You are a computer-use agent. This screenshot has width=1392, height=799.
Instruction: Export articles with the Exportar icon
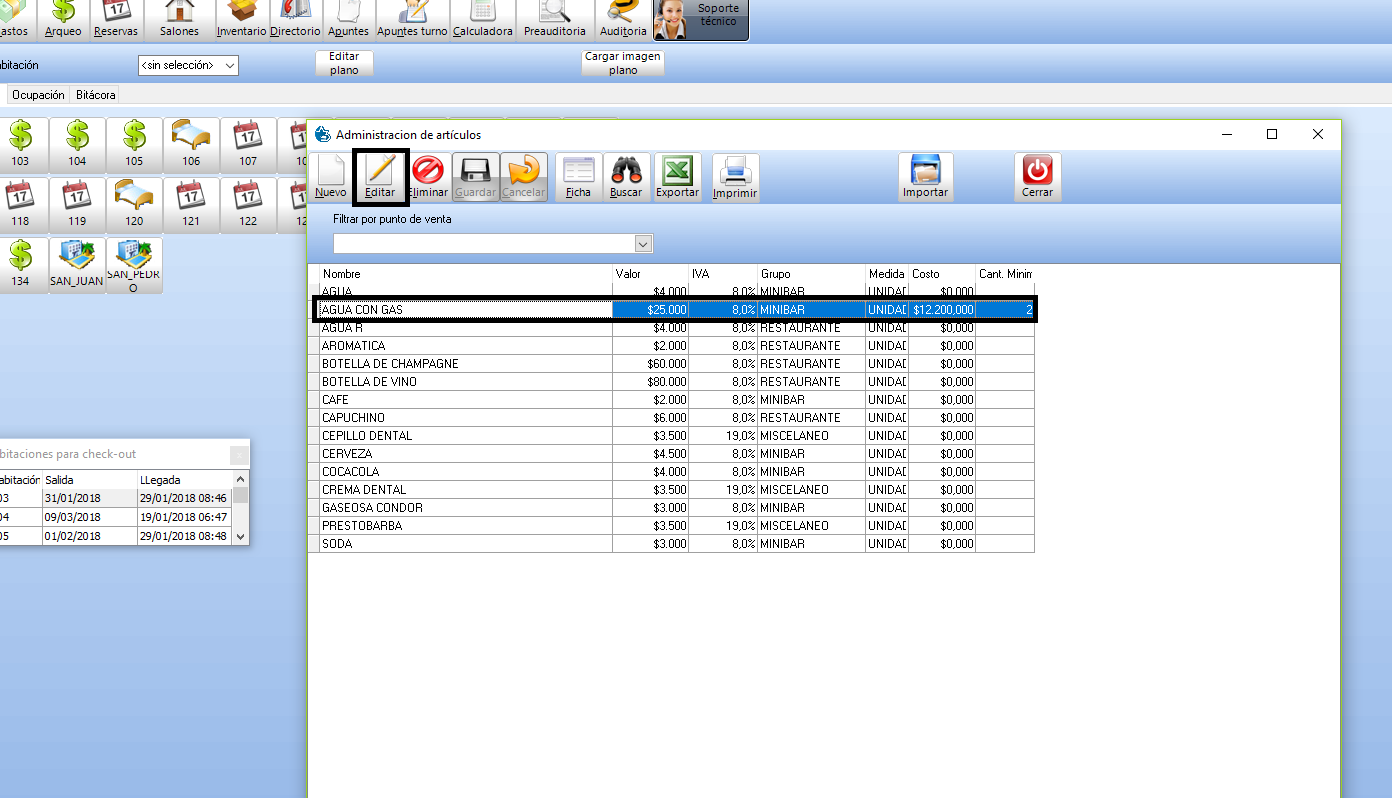tap(677, 177)
